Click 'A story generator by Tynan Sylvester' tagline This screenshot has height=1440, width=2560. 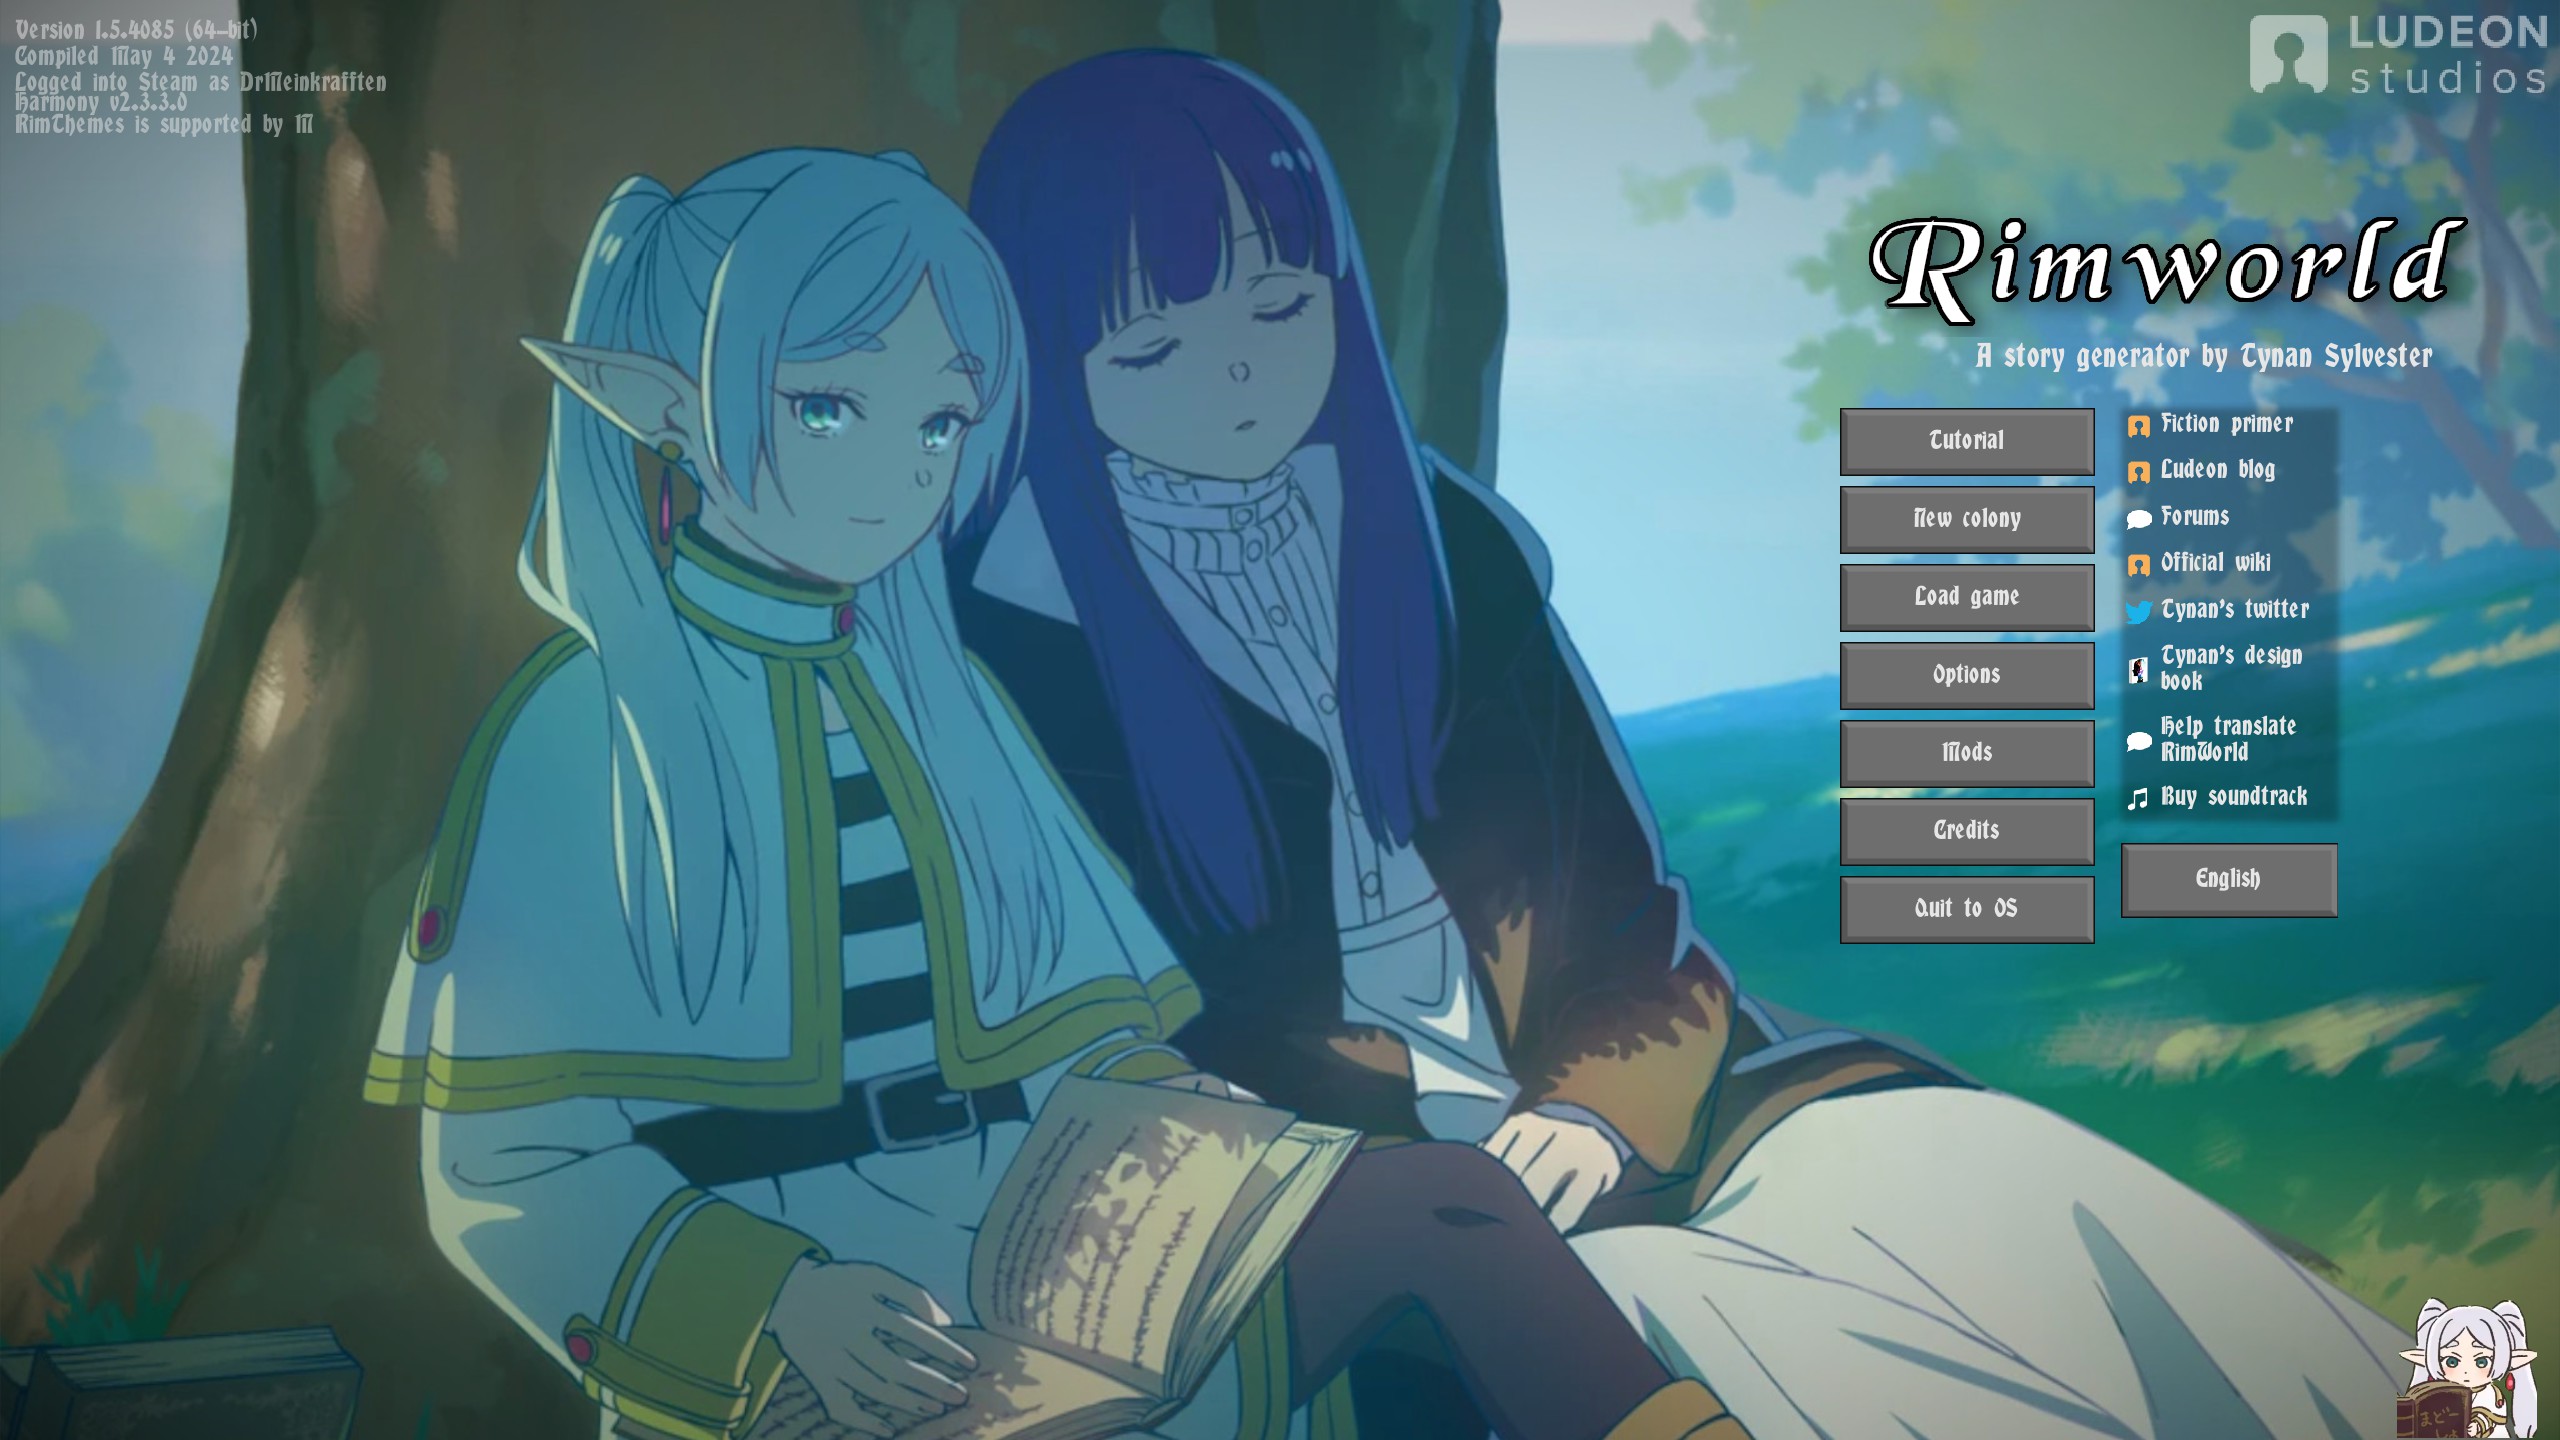point(2204,356)
